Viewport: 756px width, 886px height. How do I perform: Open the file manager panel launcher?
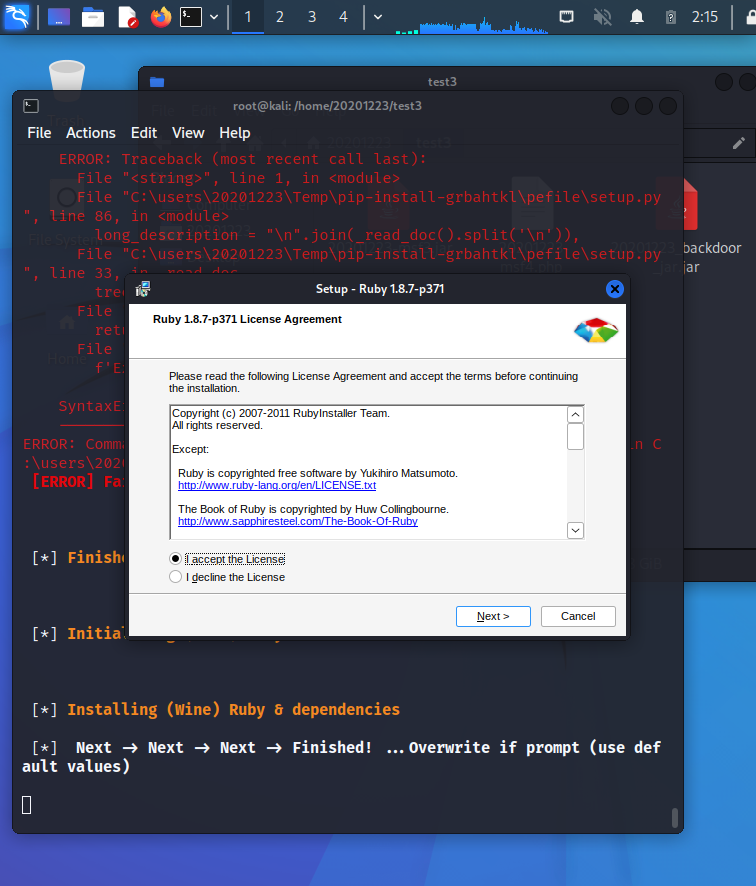pos(93,17)
